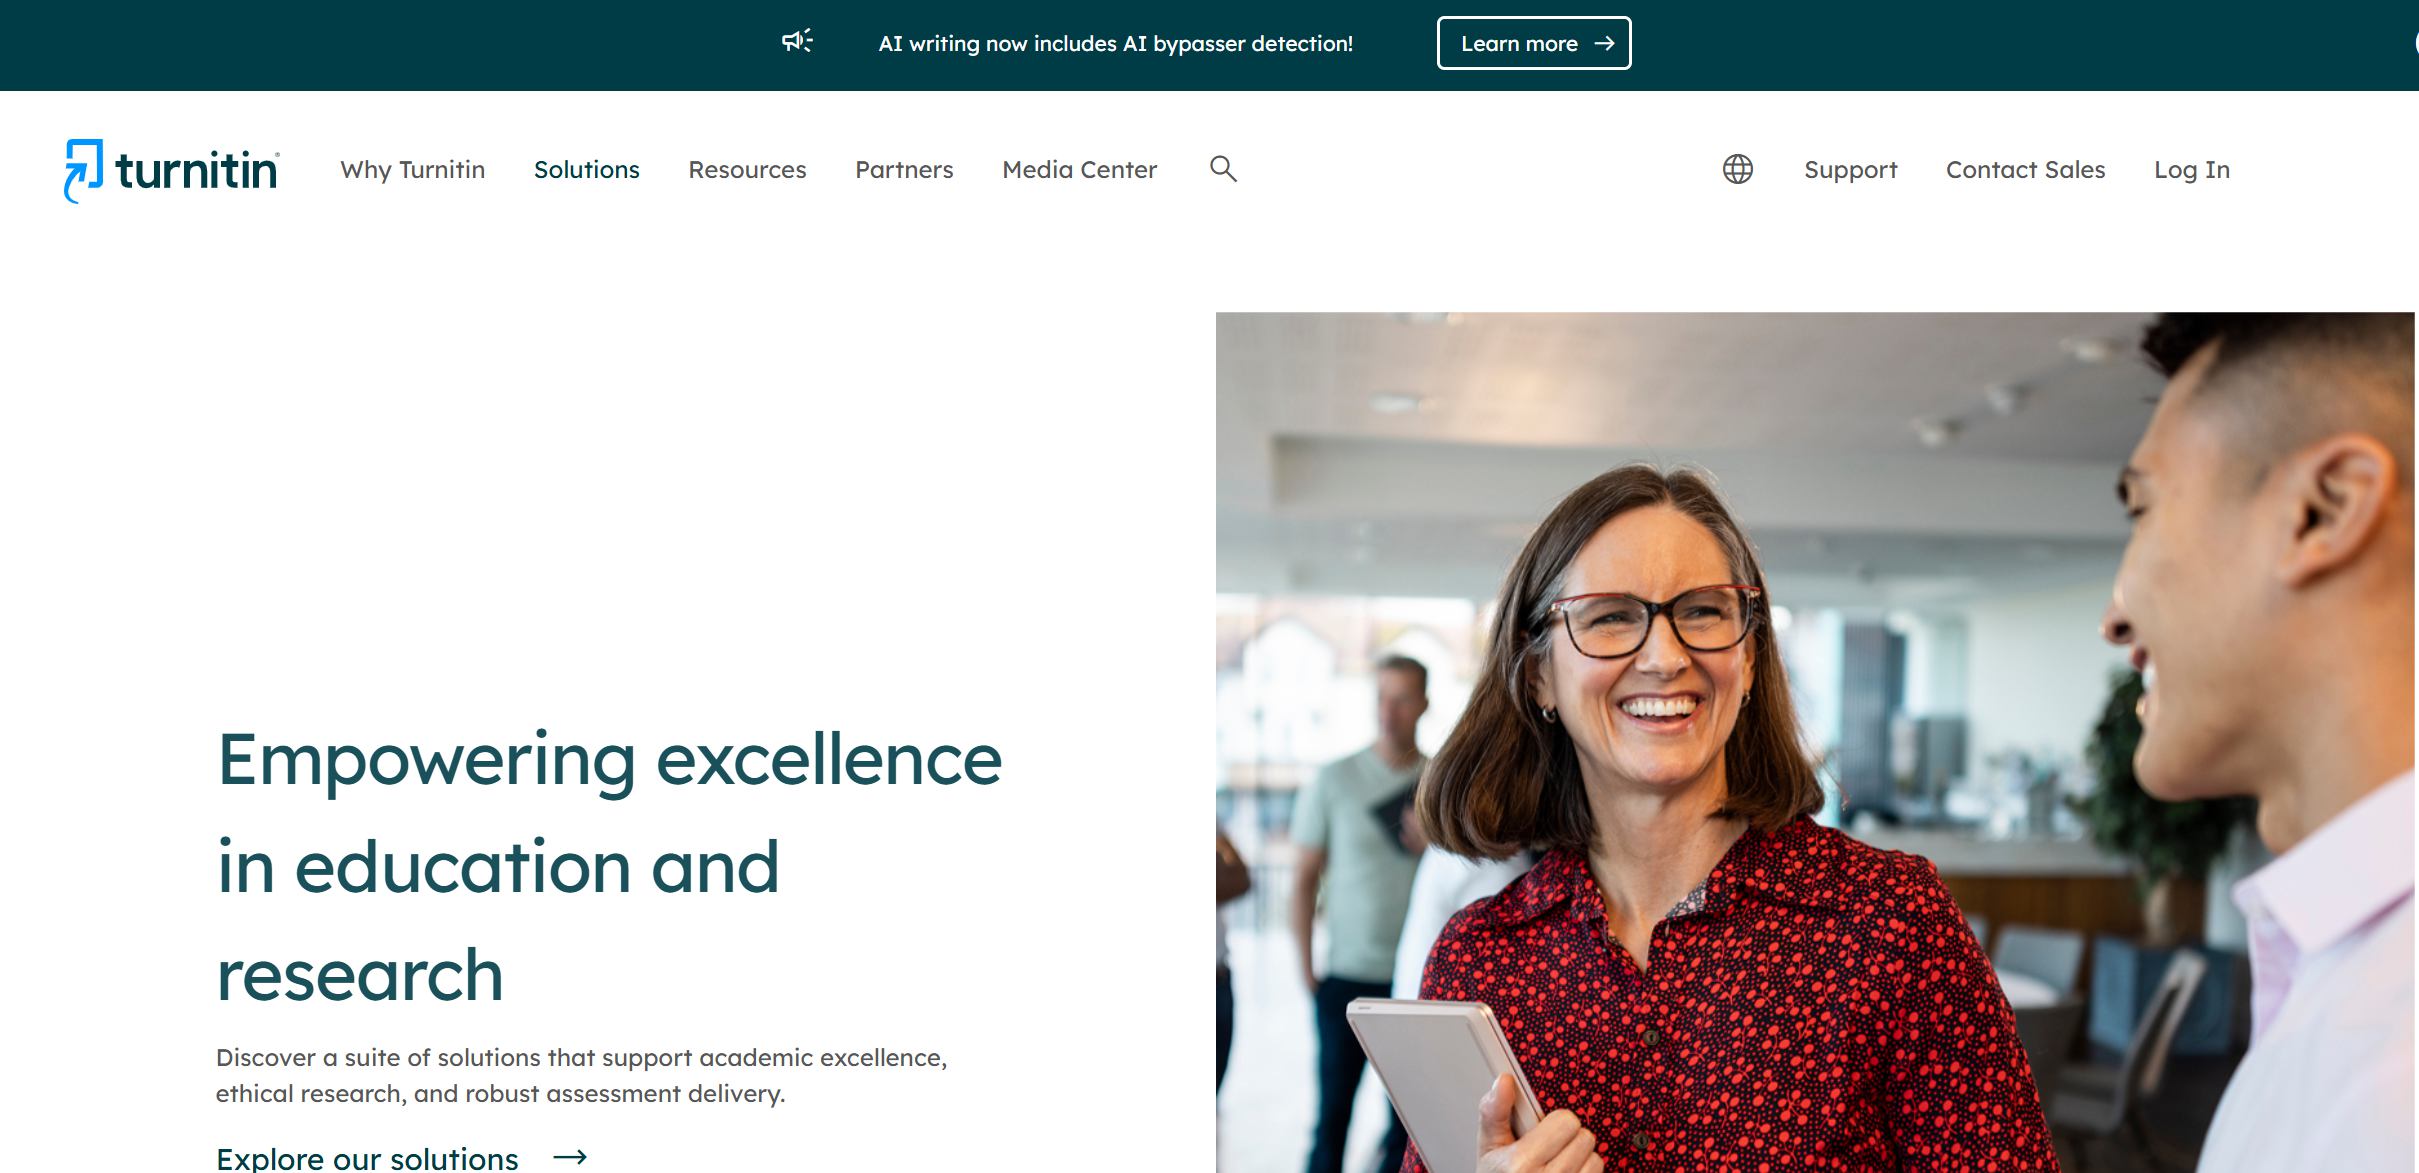Viewport: 2419px width, 1173px height.
Task: Open the globe language selector
Action: (x=1737, y=169)
